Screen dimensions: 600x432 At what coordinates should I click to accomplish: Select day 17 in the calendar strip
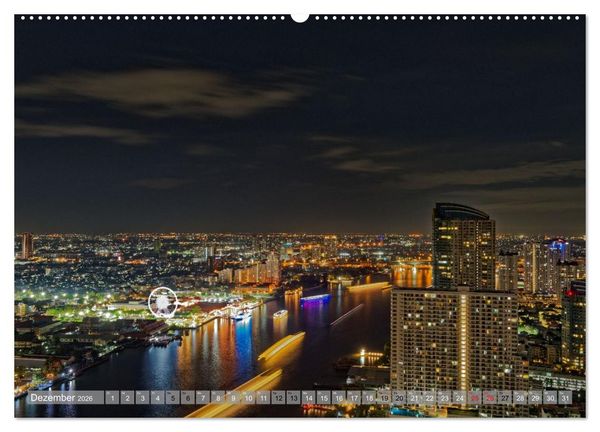354,398
